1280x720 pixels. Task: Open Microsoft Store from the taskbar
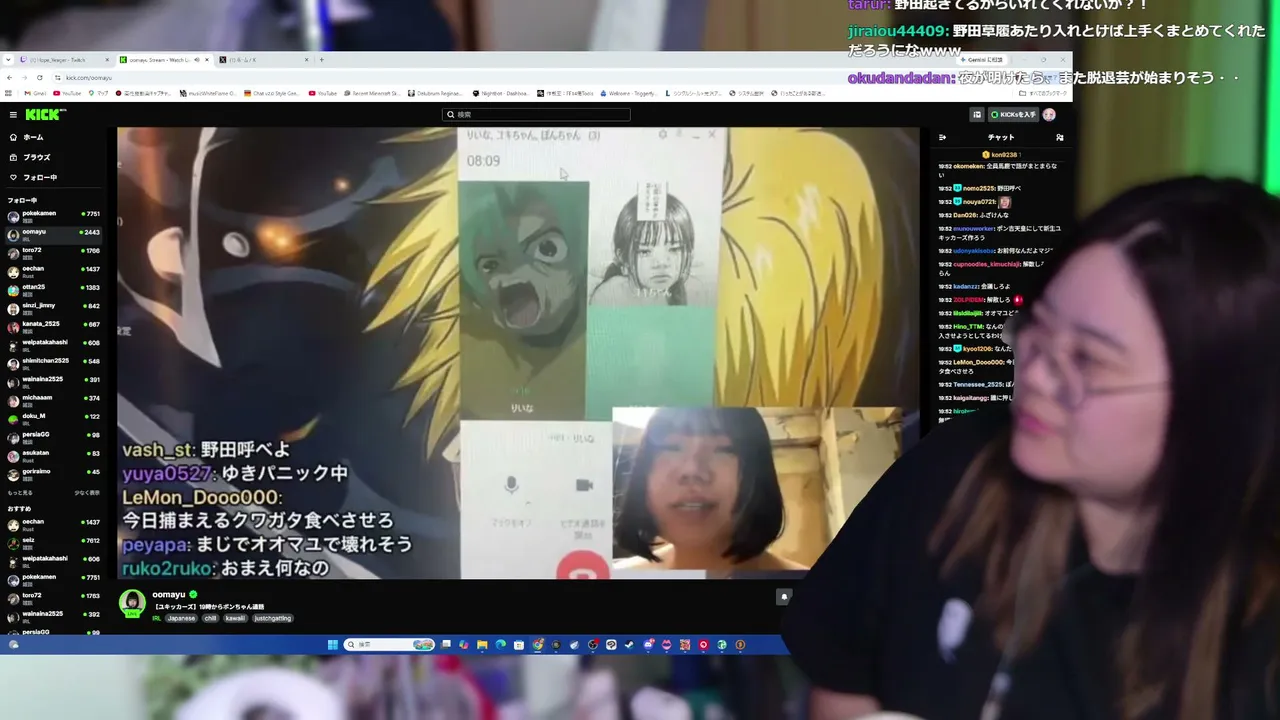click(x=519, y=645)
